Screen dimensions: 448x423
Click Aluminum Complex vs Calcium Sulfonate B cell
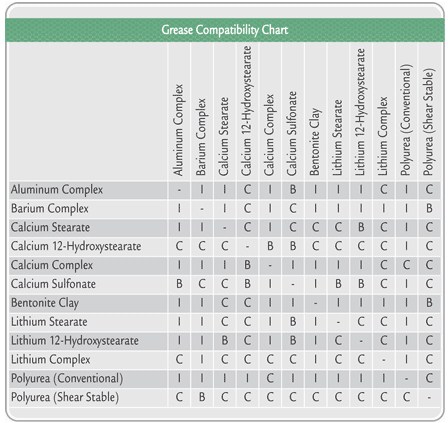click(293, 190)
